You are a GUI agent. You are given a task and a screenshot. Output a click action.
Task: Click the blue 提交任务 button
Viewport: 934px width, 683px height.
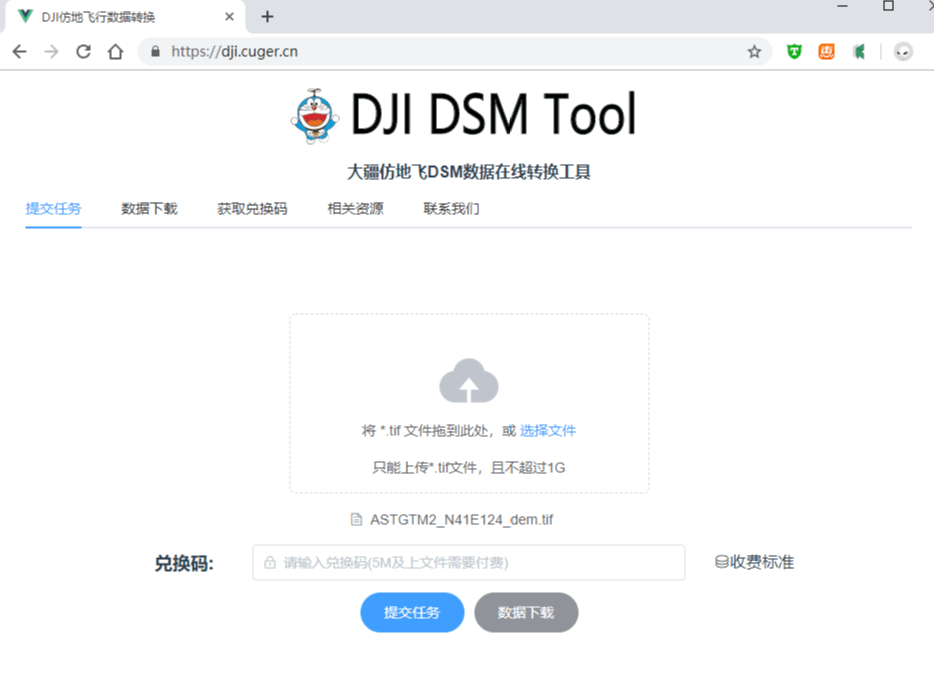(x=412, y=612)
